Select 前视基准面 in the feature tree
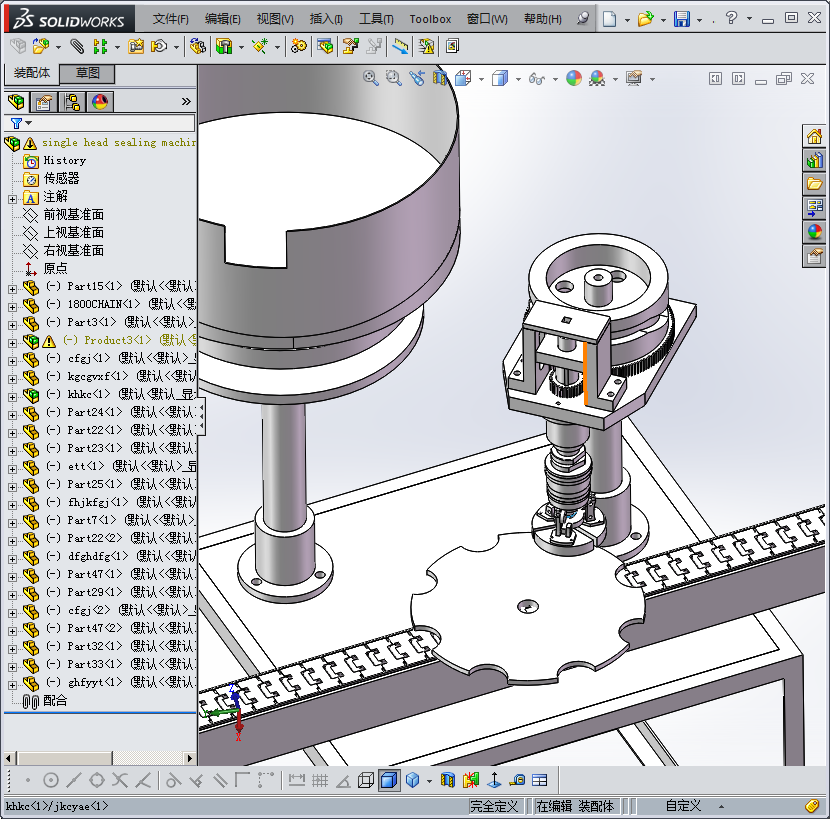Viewport: 830px width, 819px height. pos(73,215)
